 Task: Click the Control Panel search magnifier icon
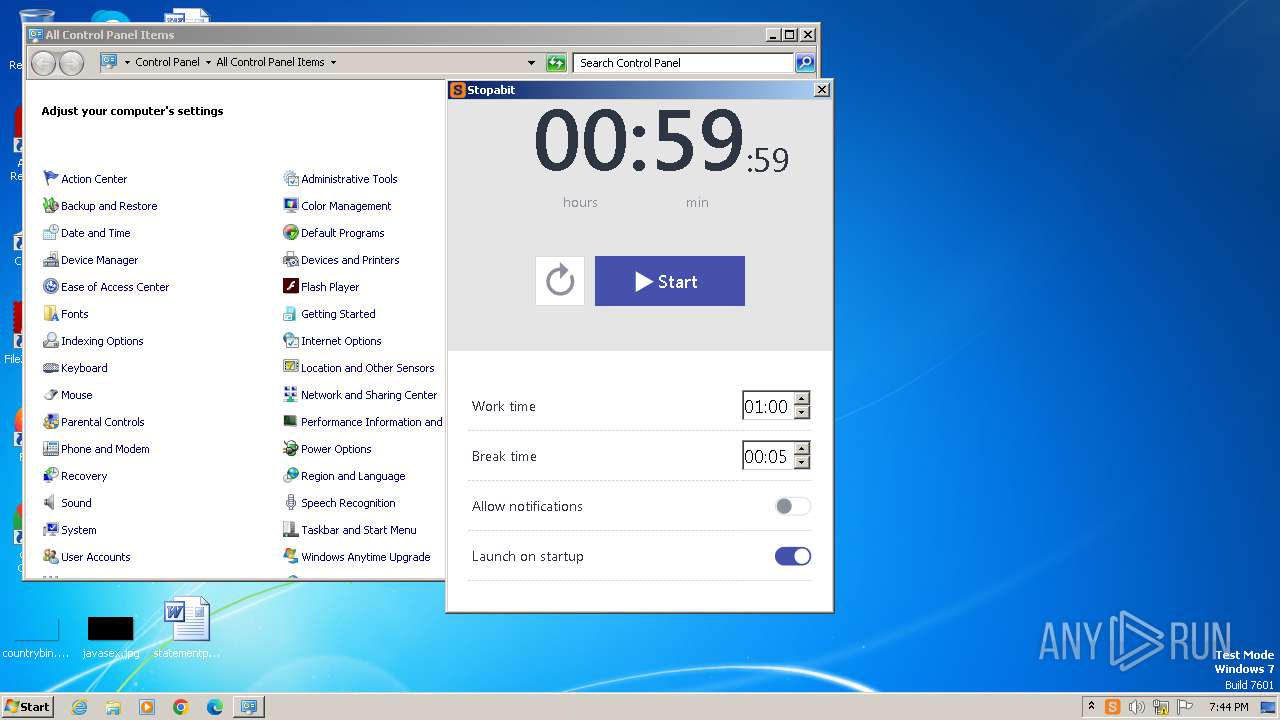click(805, 63)
